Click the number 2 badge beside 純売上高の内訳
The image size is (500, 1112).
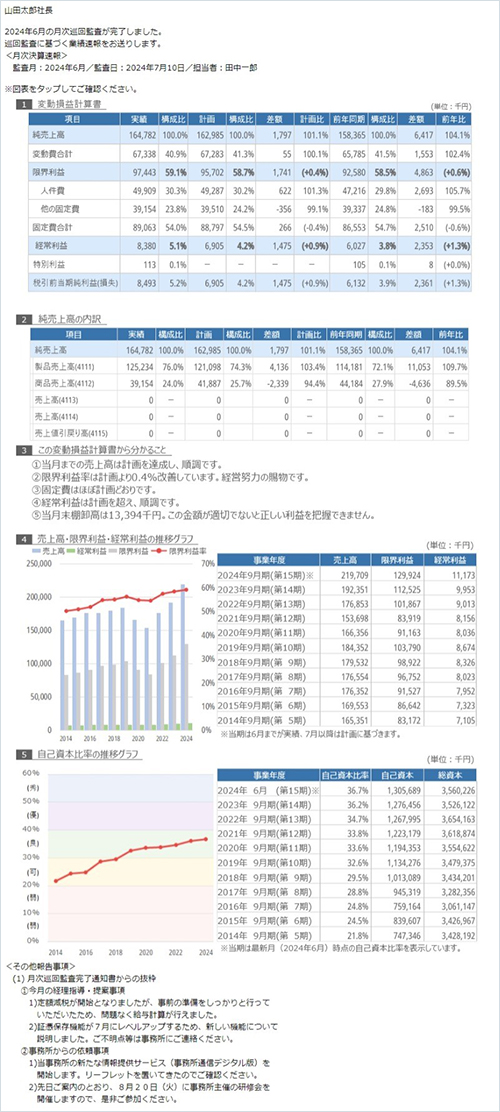pyautogui.click(x=24, y=319)
